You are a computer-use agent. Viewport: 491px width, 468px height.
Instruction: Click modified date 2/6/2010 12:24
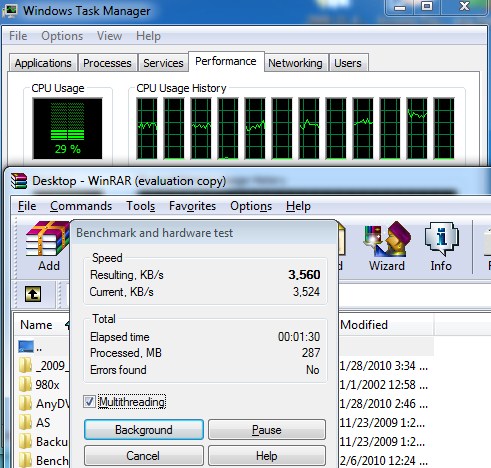click(x=383, y=461)
